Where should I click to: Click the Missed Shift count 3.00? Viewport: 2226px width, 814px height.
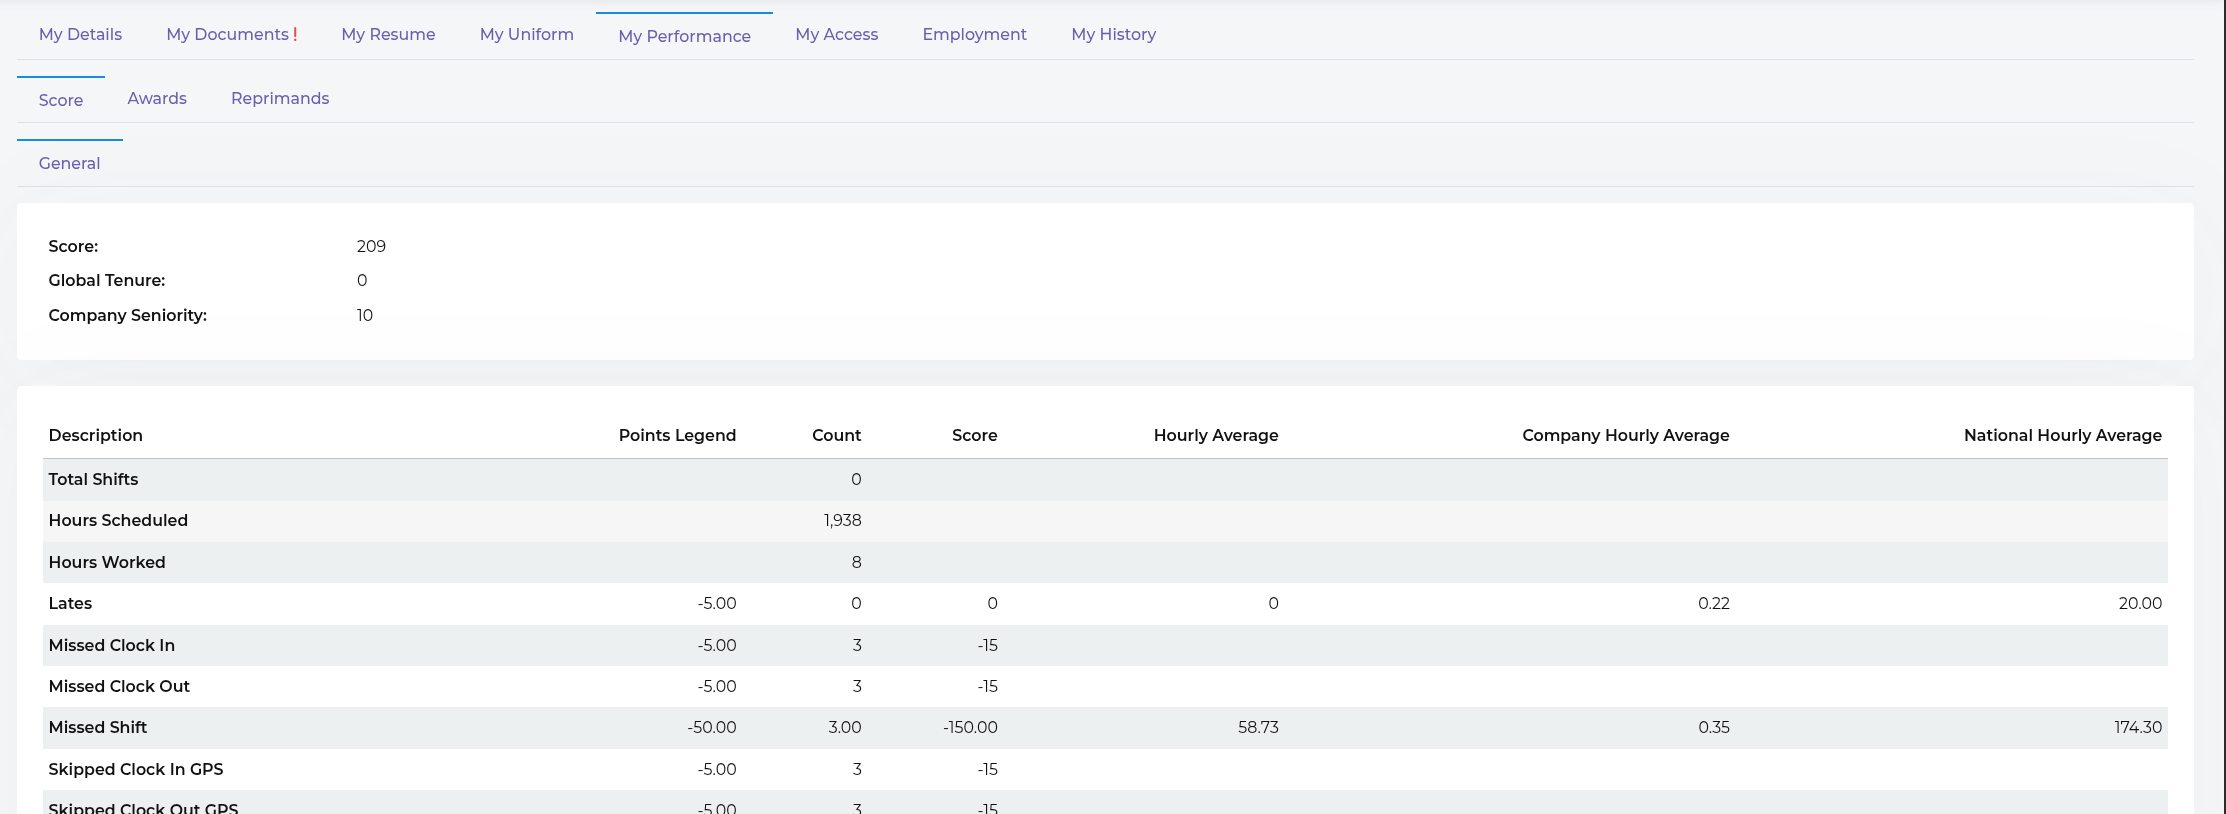845,727
